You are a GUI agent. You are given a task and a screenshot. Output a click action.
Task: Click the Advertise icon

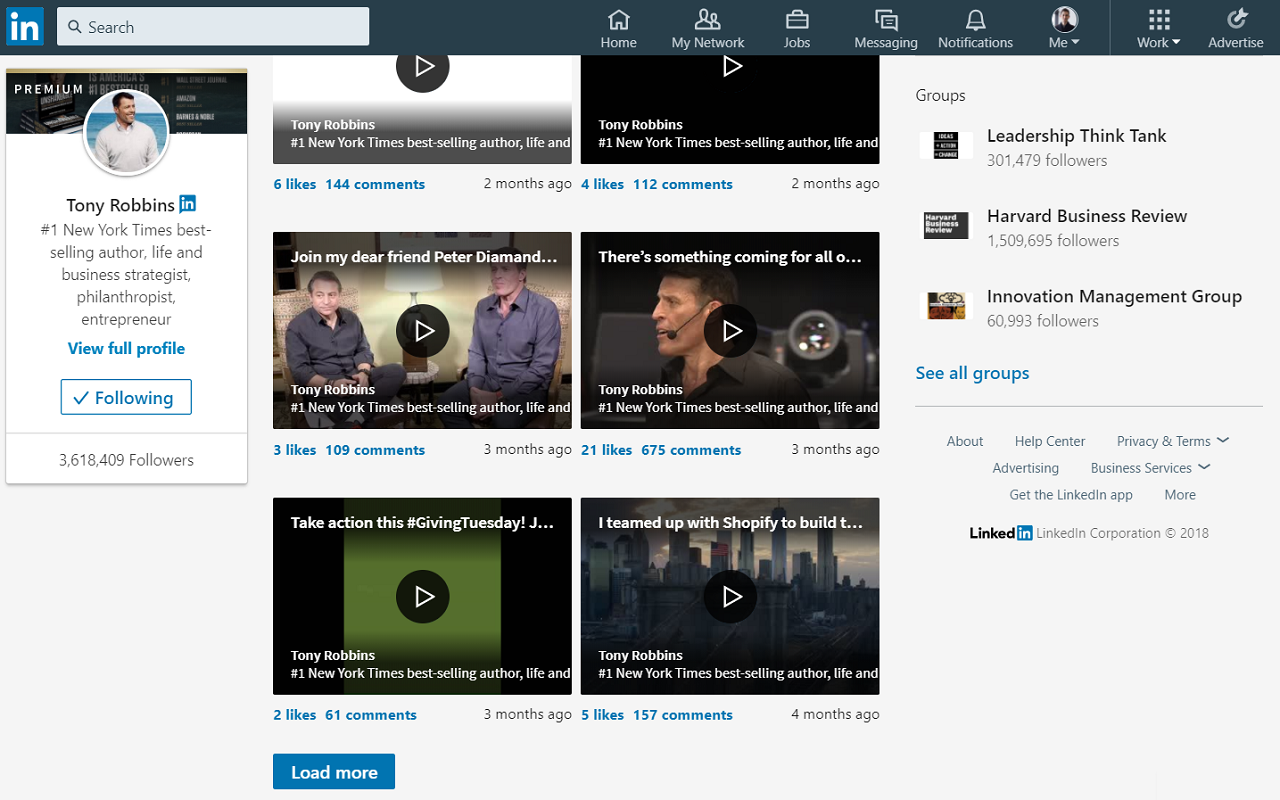point(1236,27)
